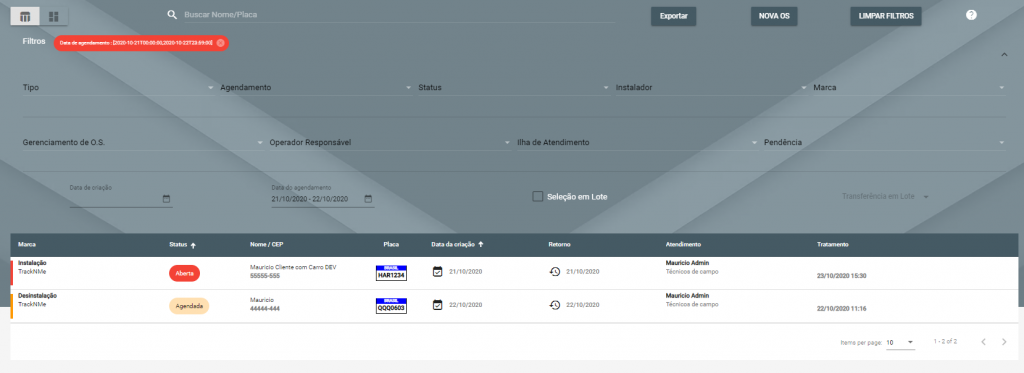Click the Agendada status badge
The width and height of the screenshot is (1024, 373).
coord(189,306)
